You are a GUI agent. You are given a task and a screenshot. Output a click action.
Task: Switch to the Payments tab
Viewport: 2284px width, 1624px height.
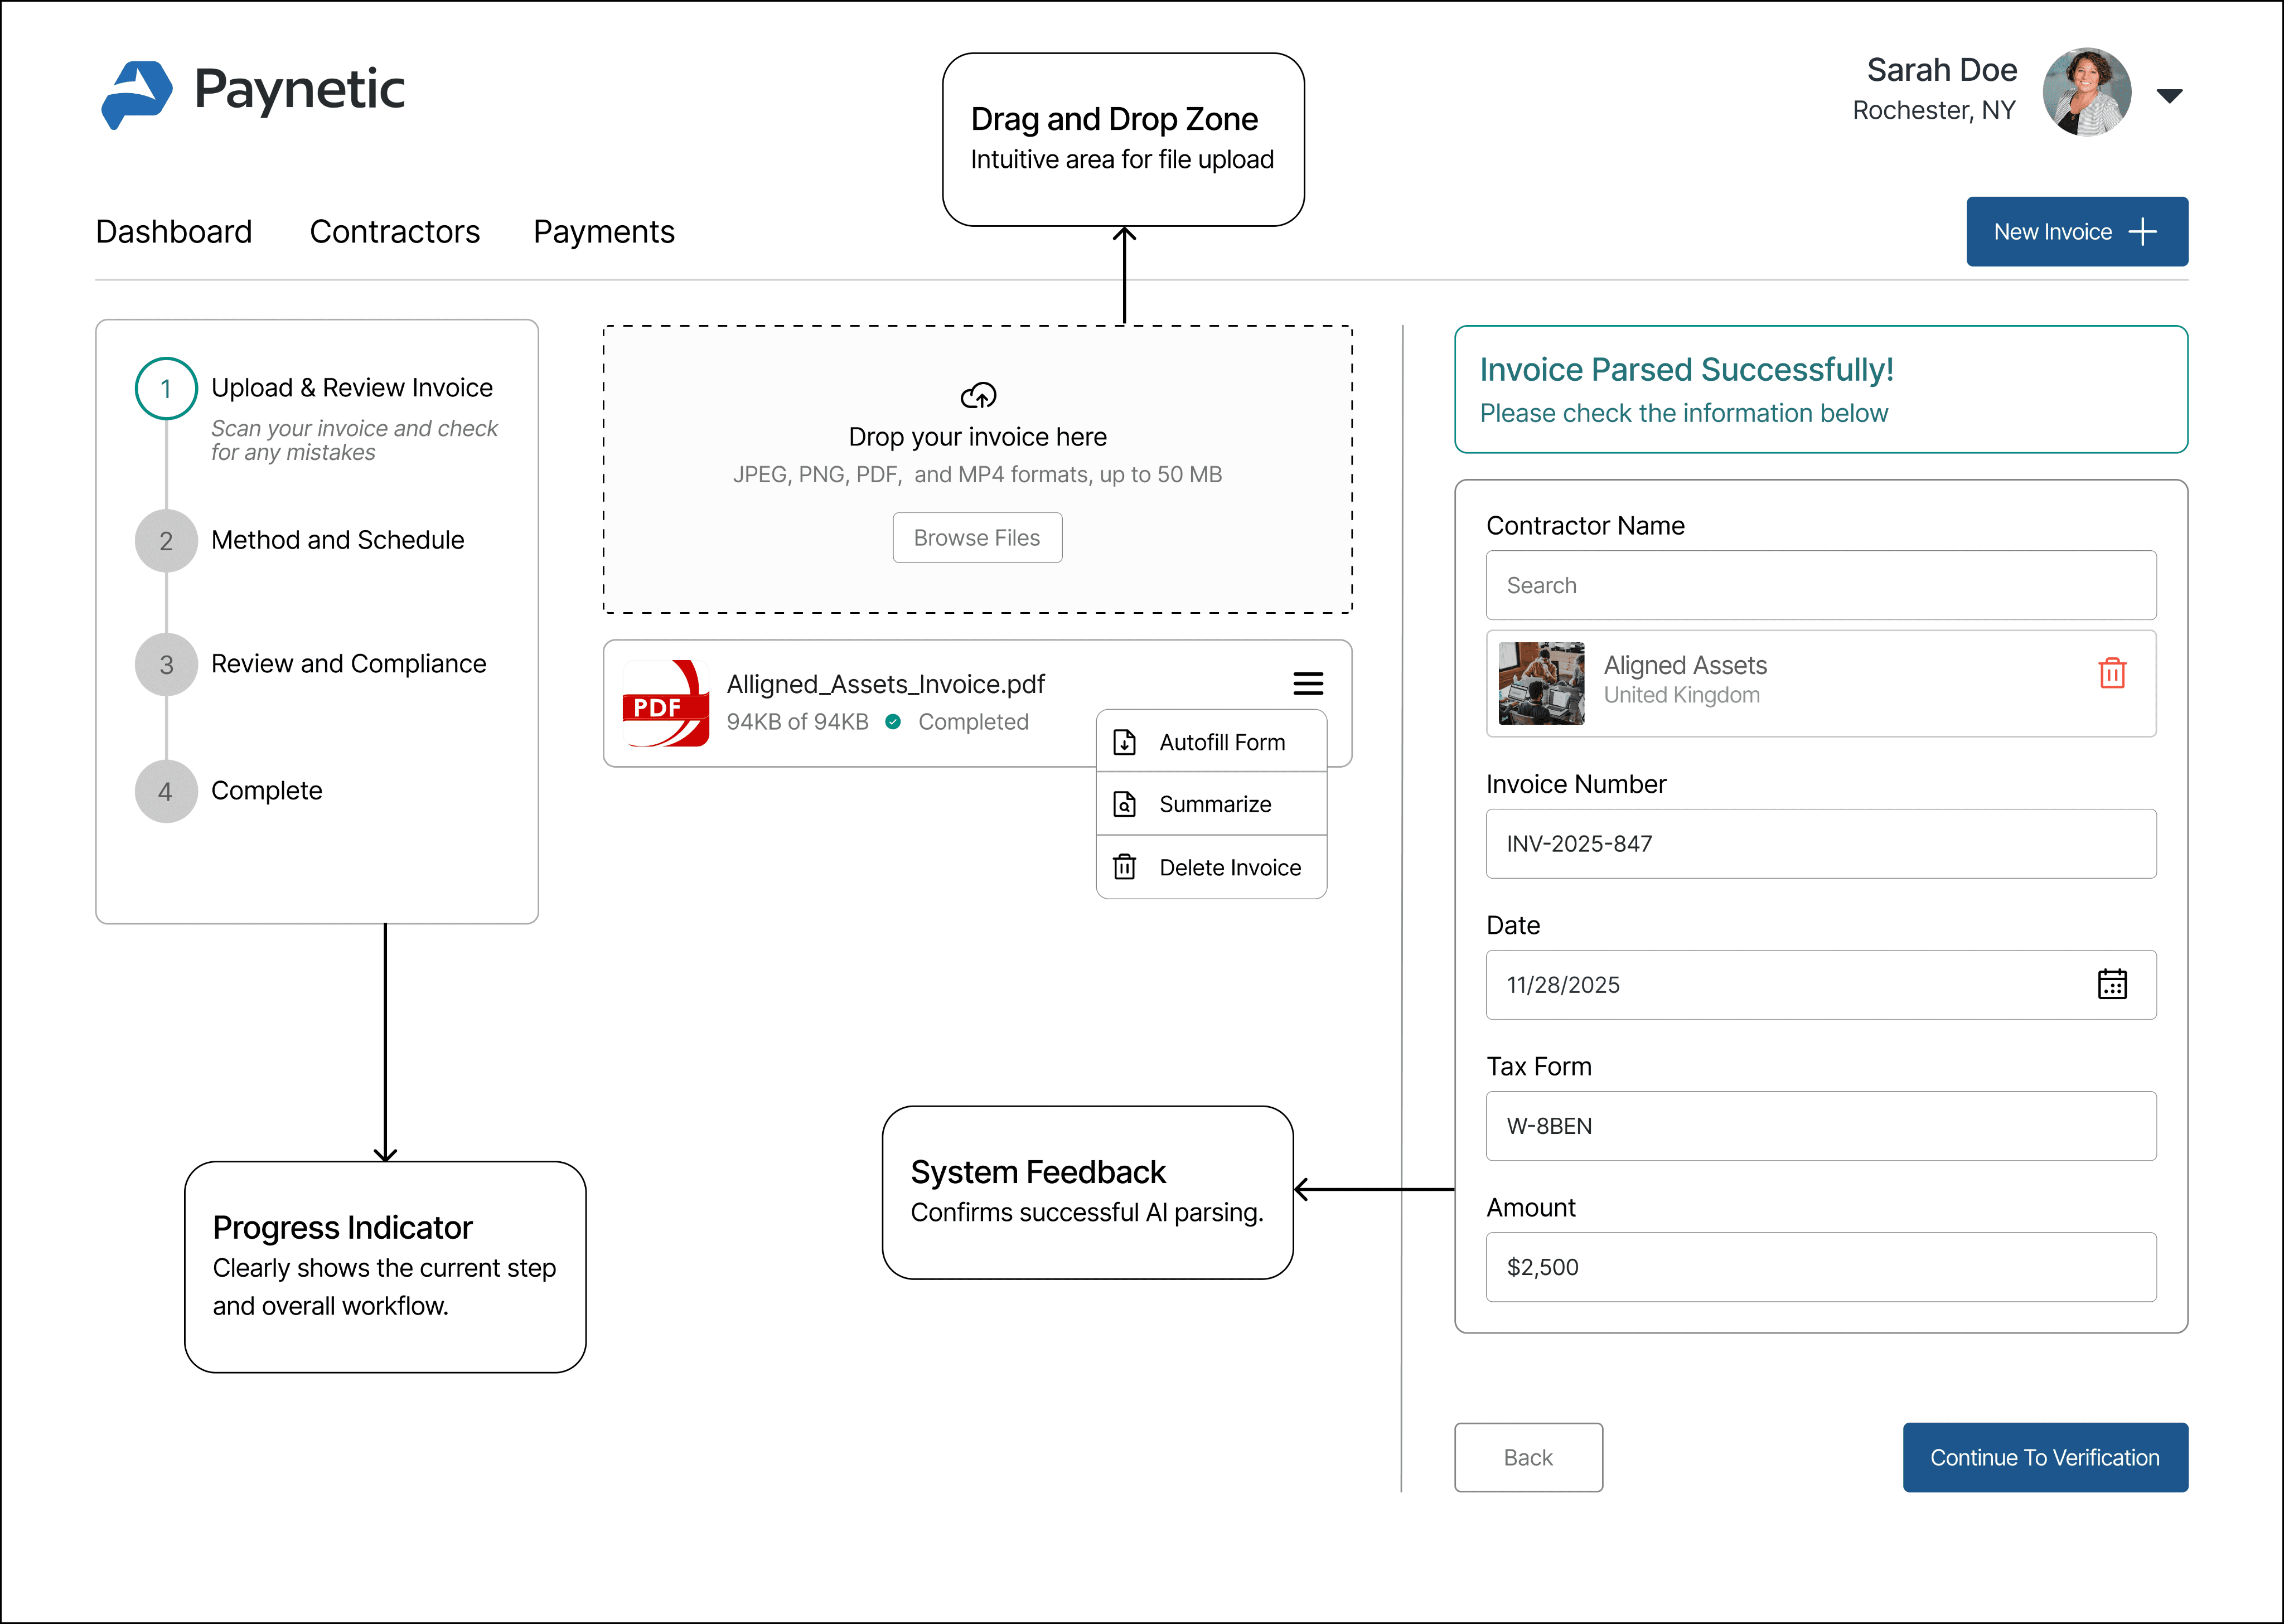point(603,232)
